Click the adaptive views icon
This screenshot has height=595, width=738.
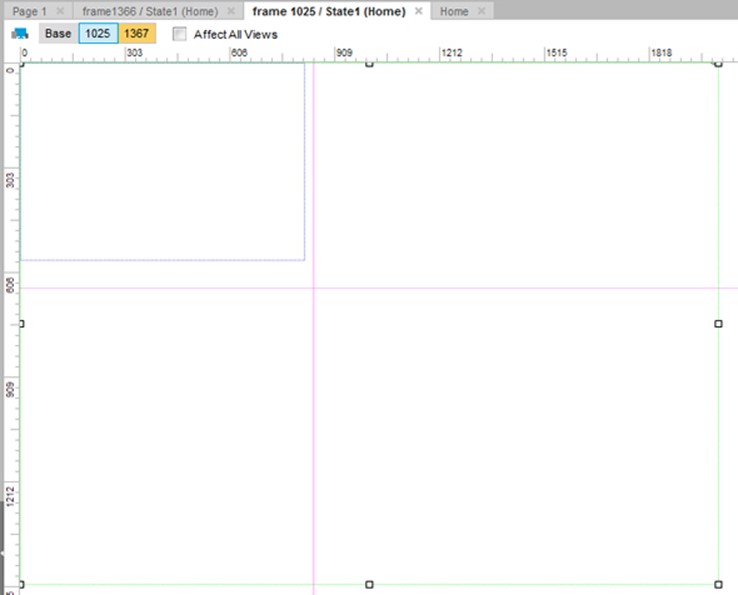[x=20, y=33]
